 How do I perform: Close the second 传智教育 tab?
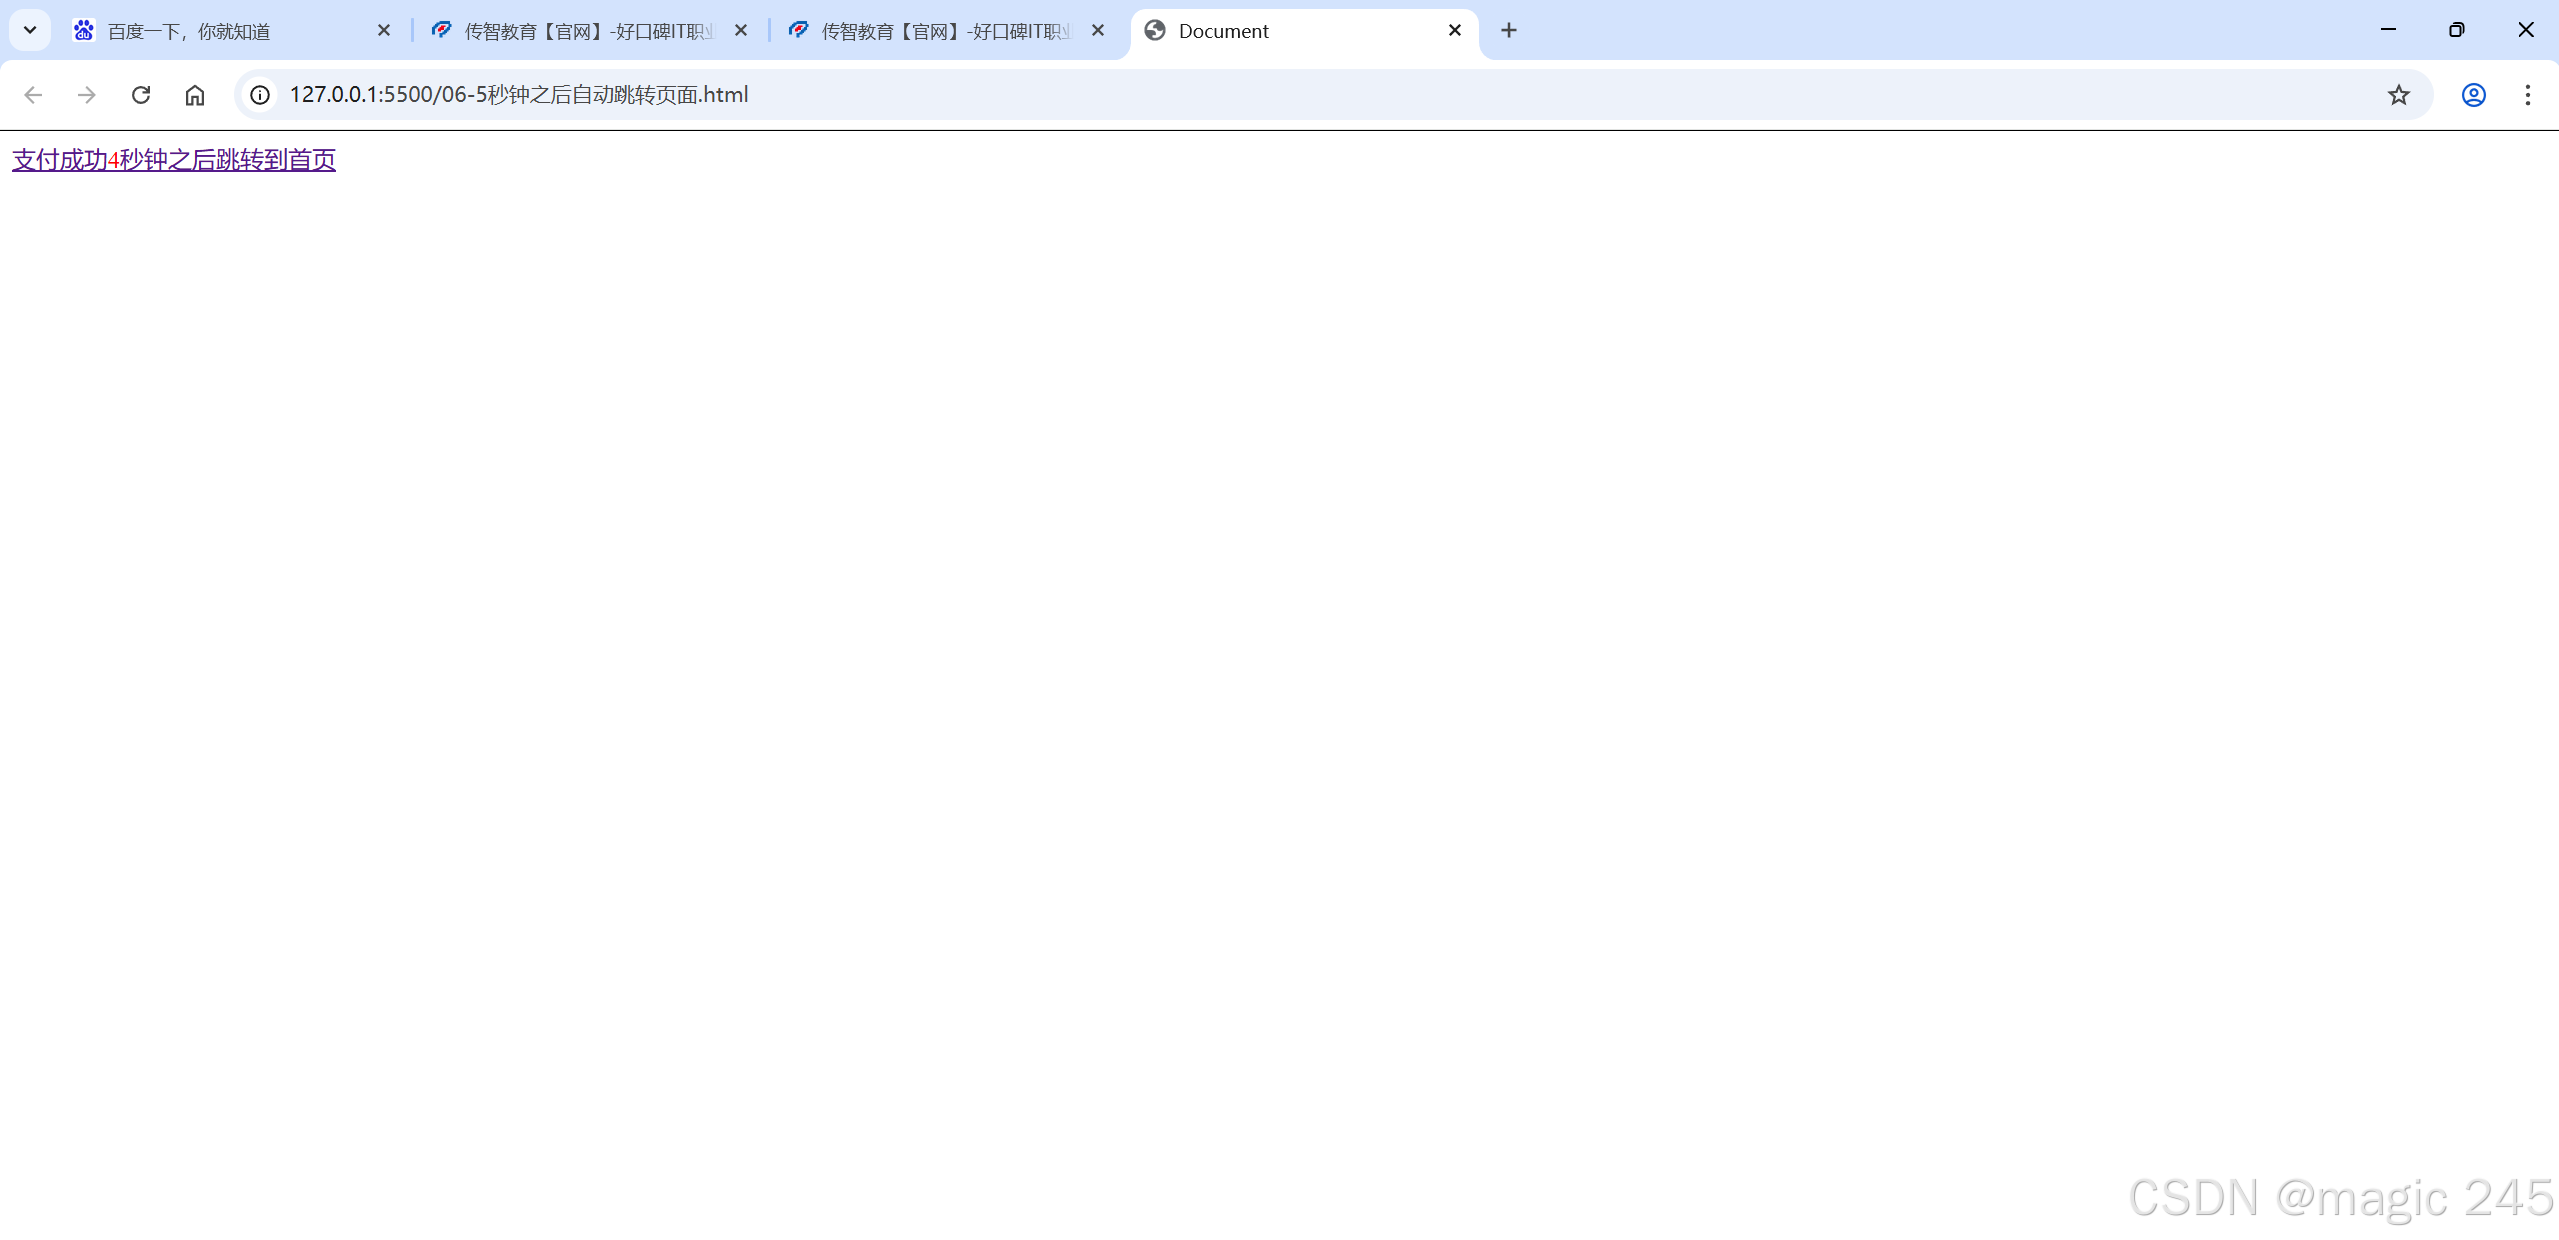point(1098,31)
